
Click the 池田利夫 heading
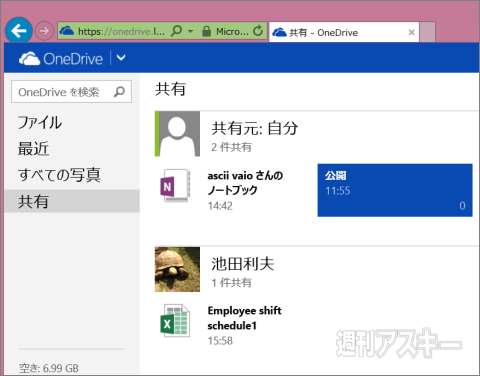243,264
